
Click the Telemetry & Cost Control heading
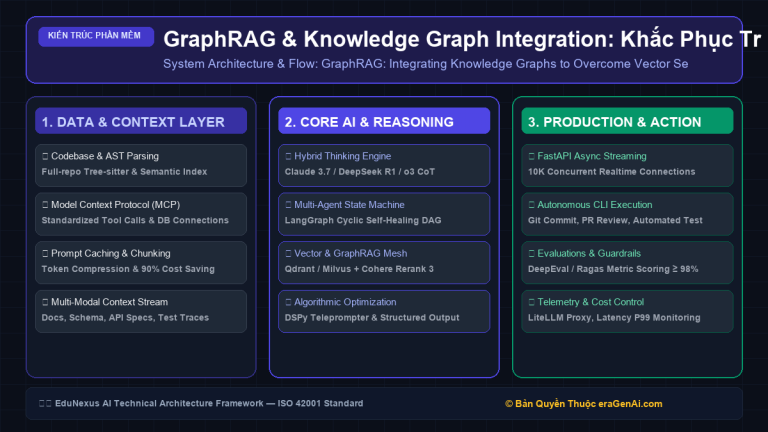[x=591, y=302]
